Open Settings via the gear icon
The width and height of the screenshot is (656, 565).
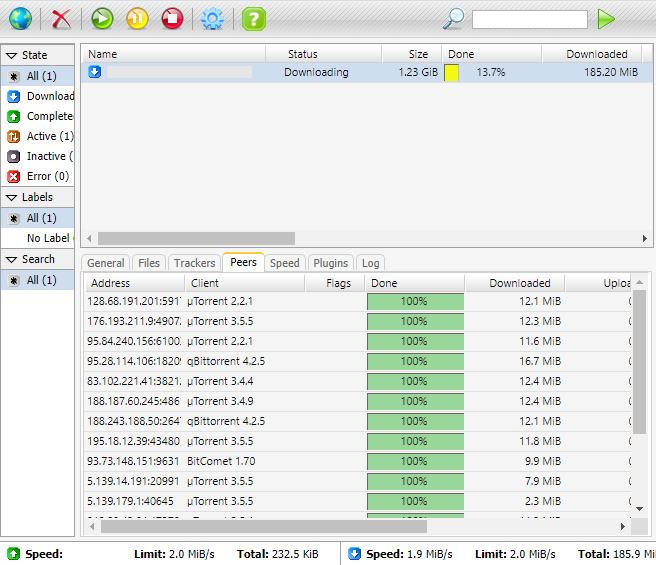click(212, 18)
